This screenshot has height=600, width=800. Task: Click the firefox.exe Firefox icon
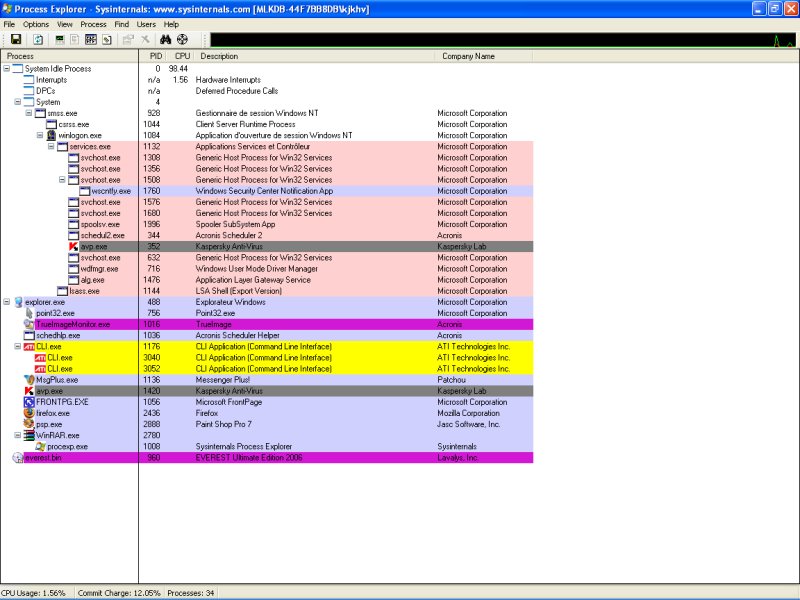(x=29, y=413)
